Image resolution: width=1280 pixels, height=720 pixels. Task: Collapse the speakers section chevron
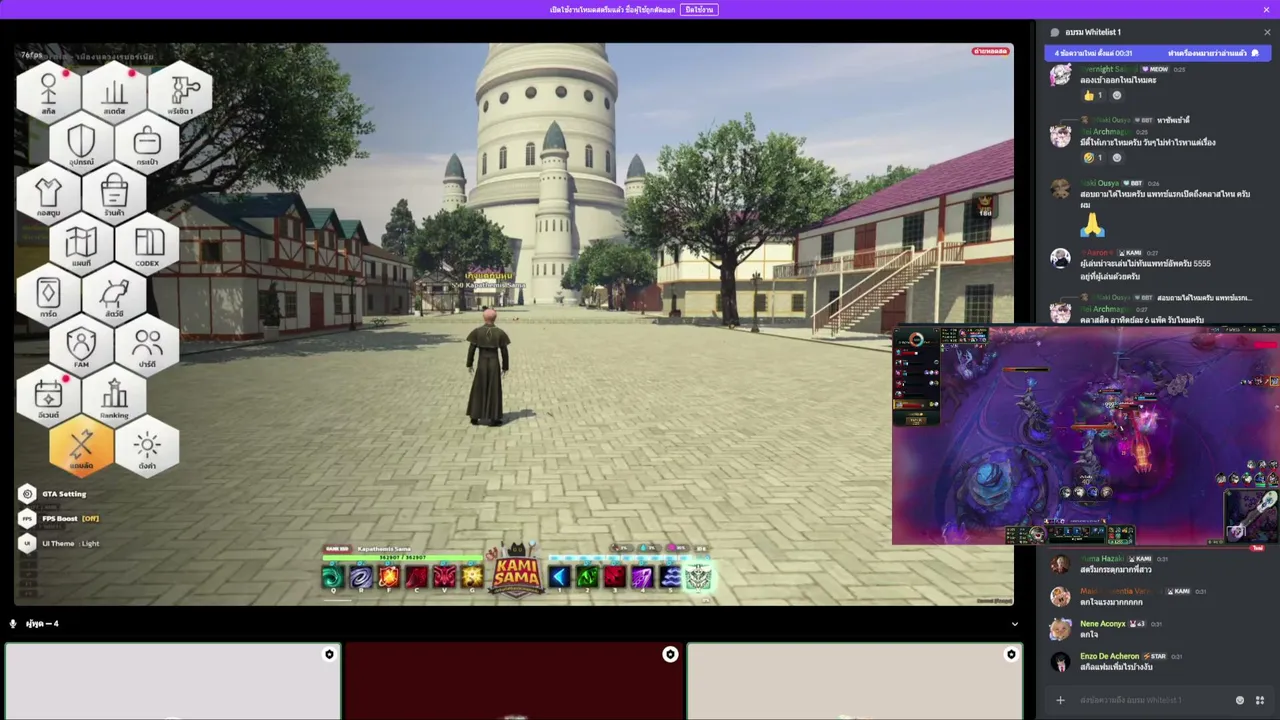pyautogui.click(x=1015, y=624)
